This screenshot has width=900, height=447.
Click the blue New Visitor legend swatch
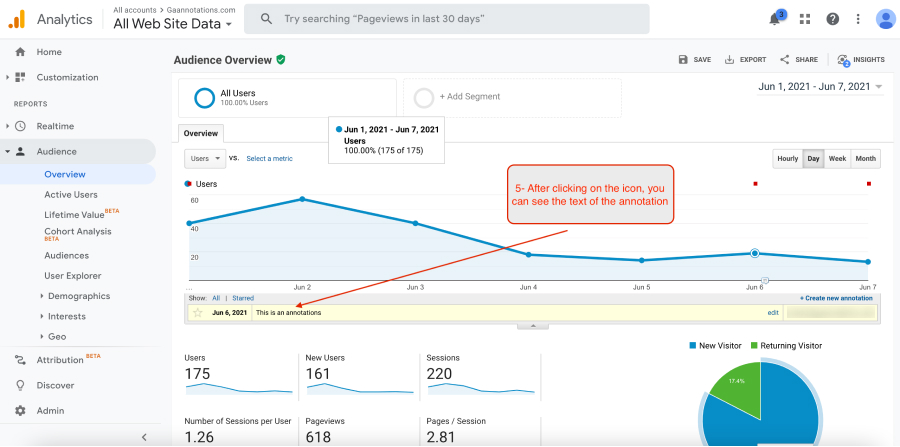pos(693,345)
